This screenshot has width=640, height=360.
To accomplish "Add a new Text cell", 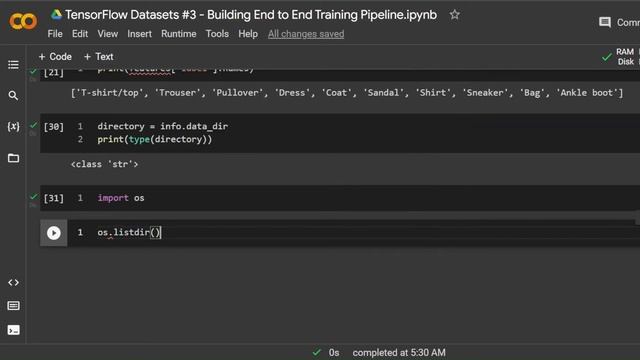I will [98, 57].
